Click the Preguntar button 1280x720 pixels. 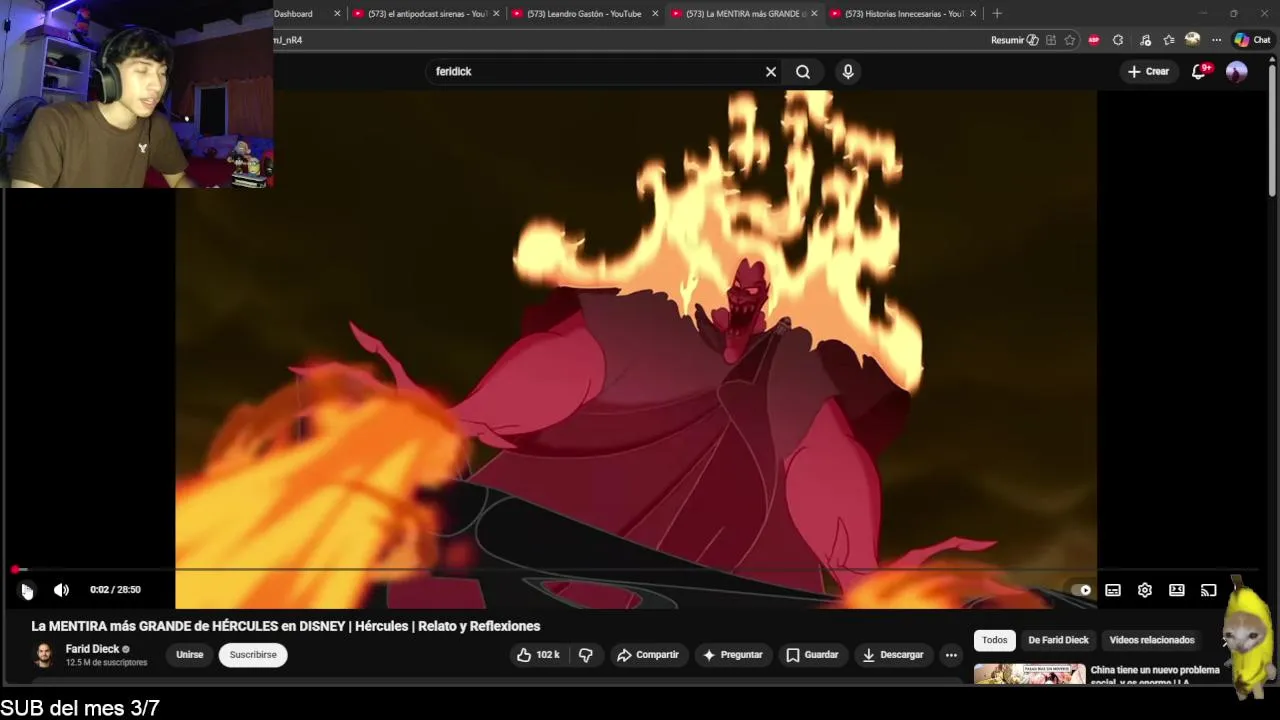[x=733, y=655]
